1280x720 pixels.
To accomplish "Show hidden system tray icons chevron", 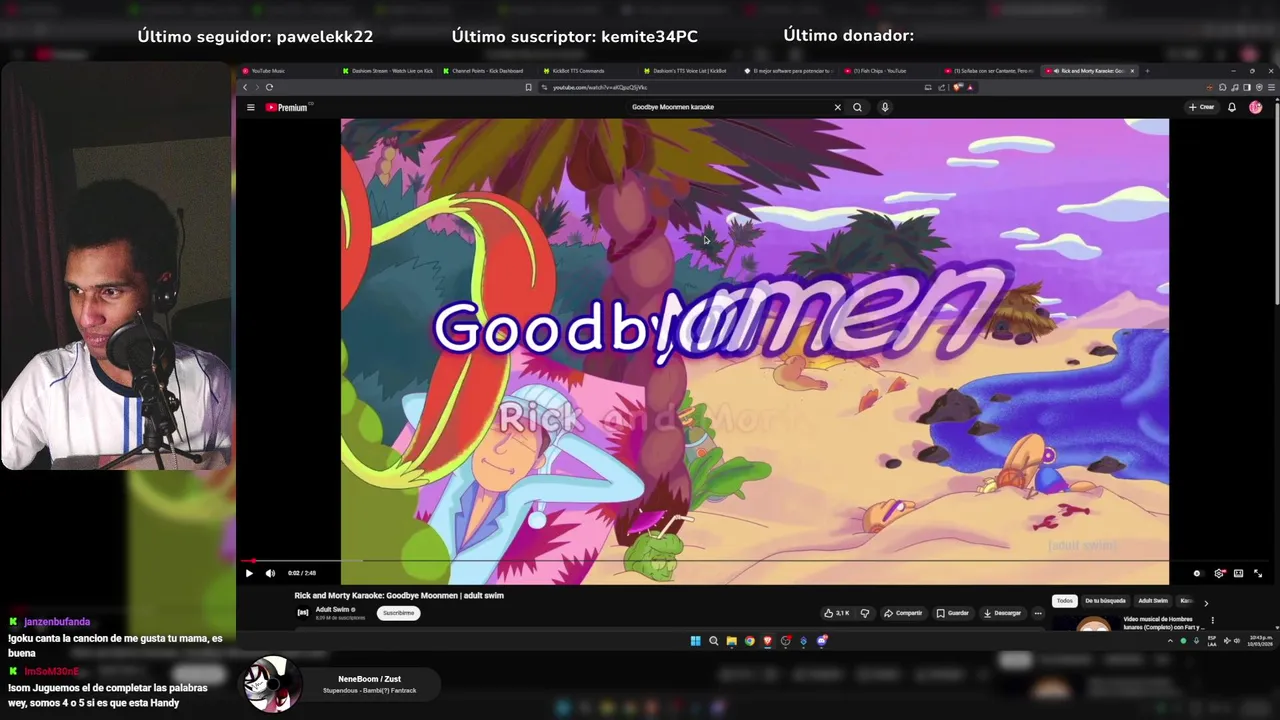I will point(1170,641).
